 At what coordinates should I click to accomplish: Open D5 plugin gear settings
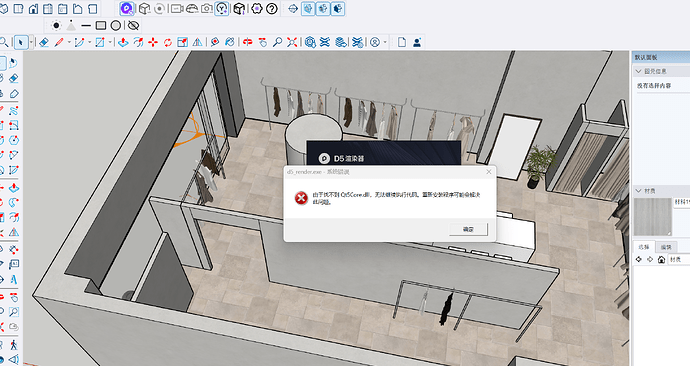click(257, 8)
